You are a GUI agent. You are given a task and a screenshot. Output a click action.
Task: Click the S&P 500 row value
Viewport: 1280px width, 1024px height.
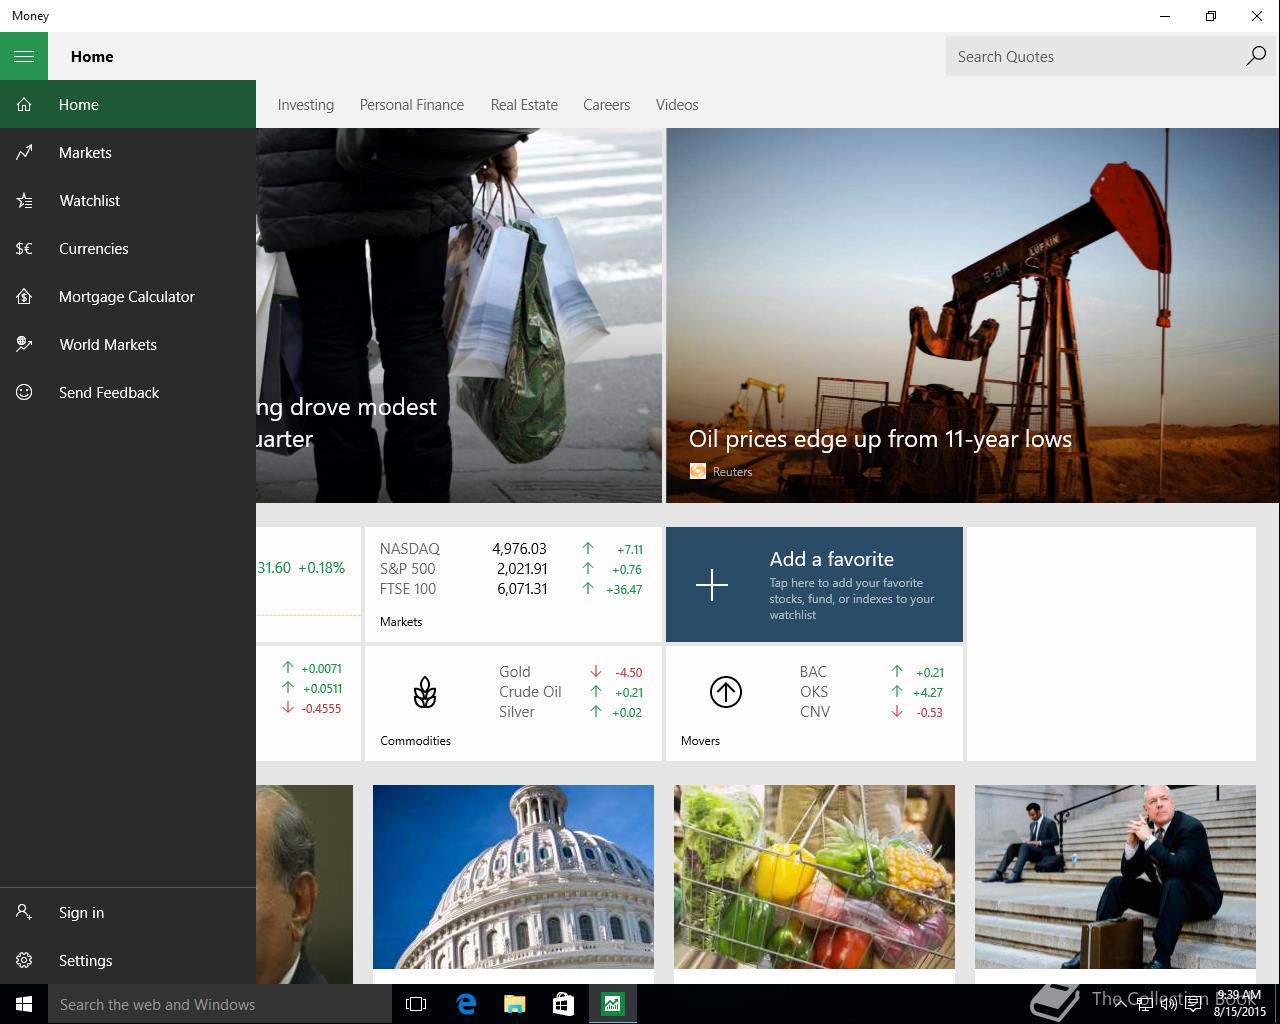[x=522, y=568]
